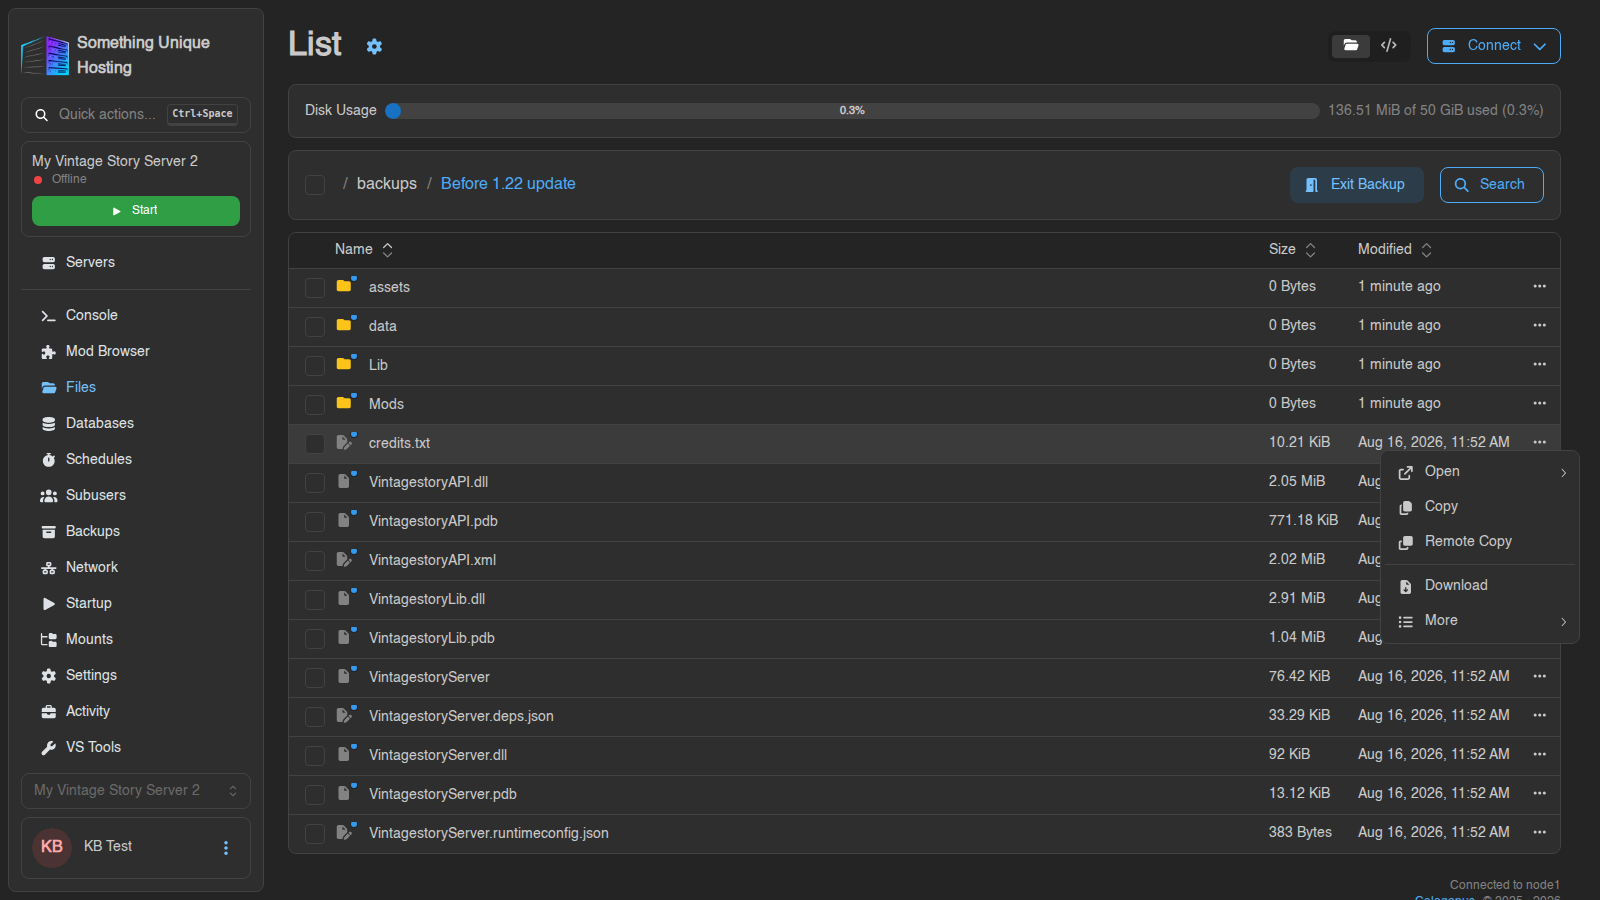Click the Search button
The width and height of the screenshot is (1600, 900).
pos(1491,185)
